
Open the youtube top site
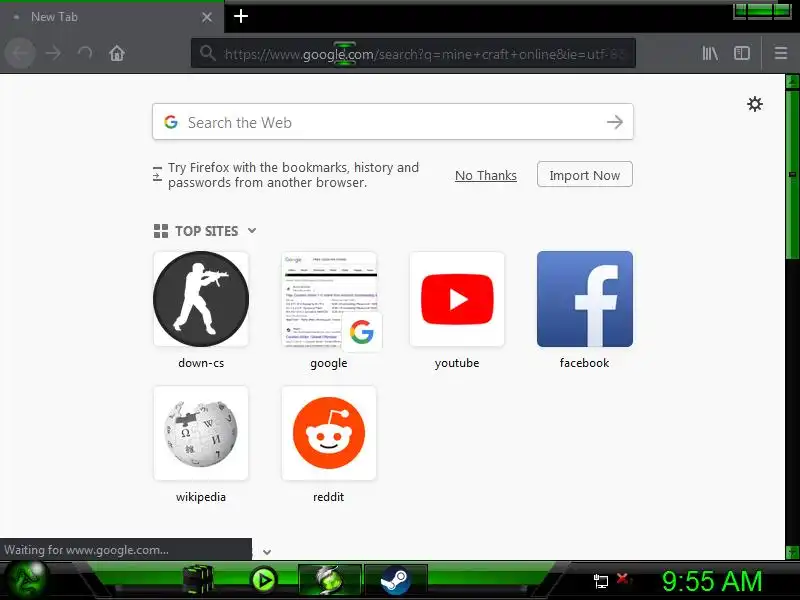coord(457,299)
